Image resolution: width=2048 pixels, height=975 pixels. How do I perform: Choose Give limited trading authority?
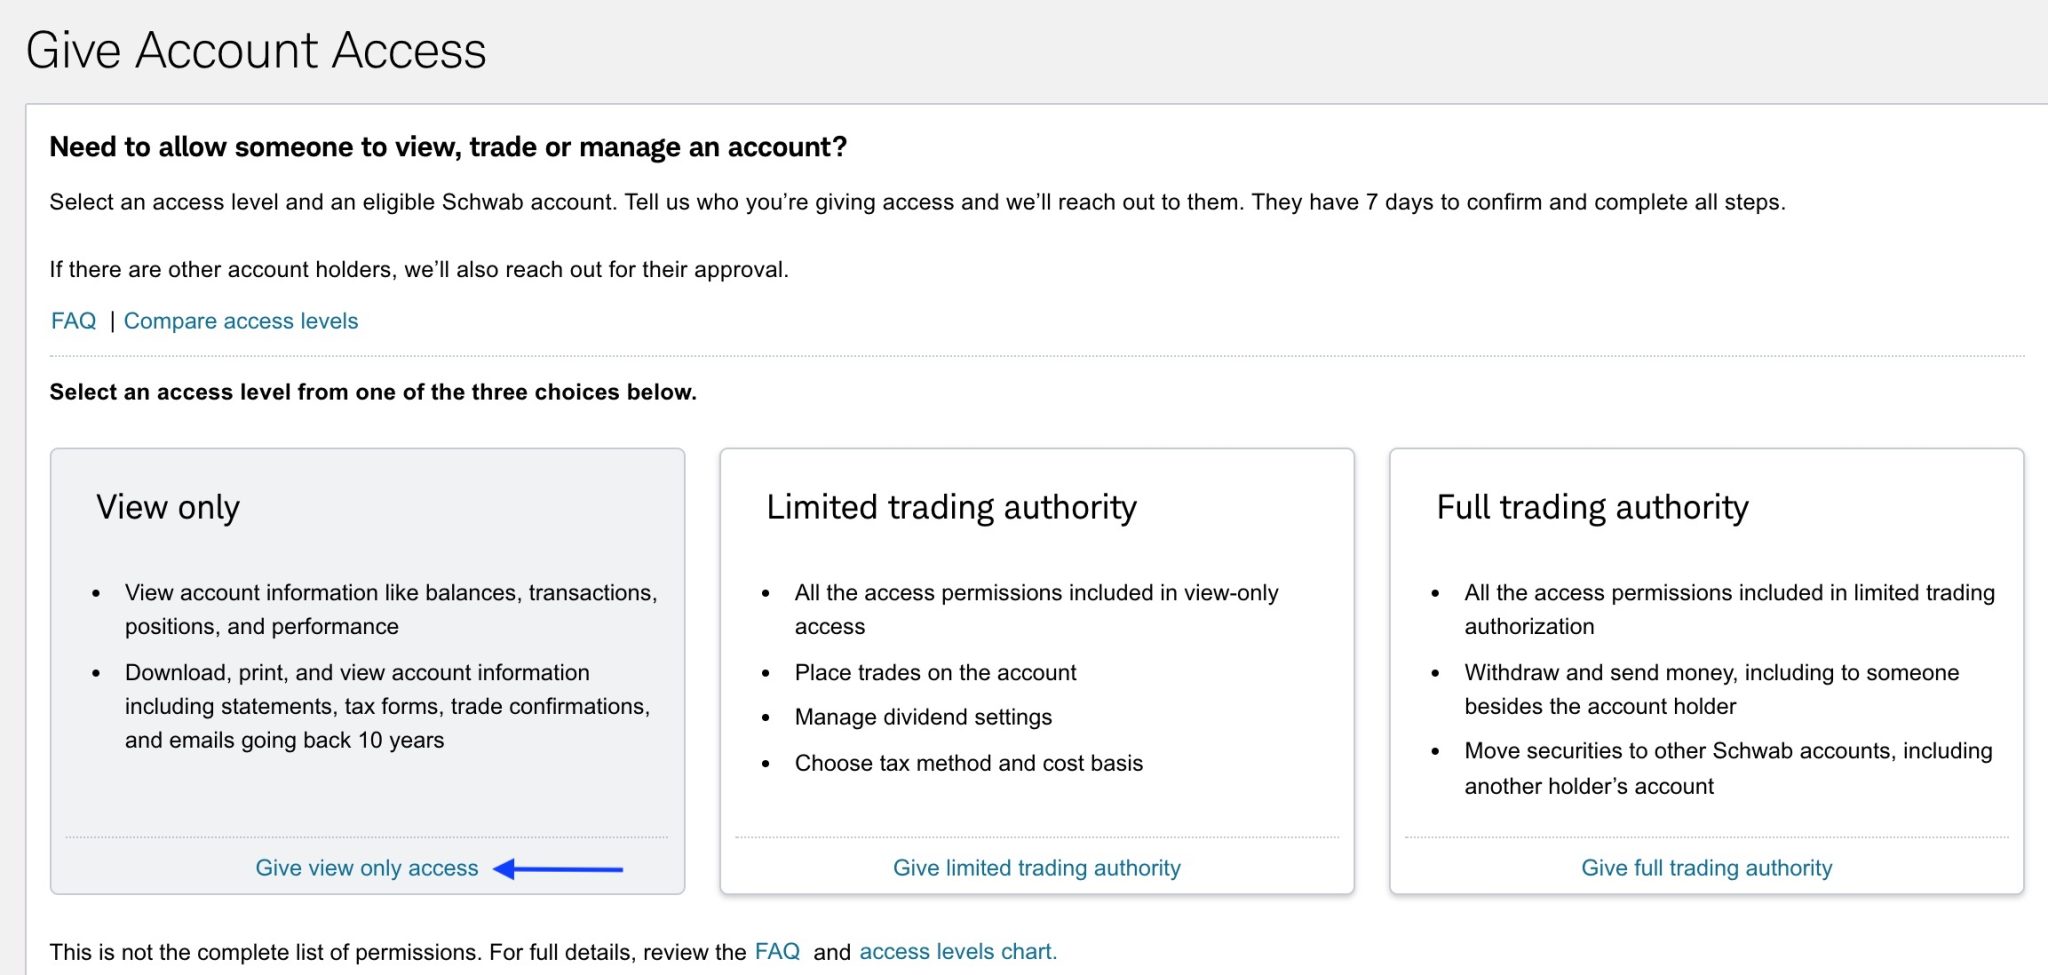click(1036, 868)
